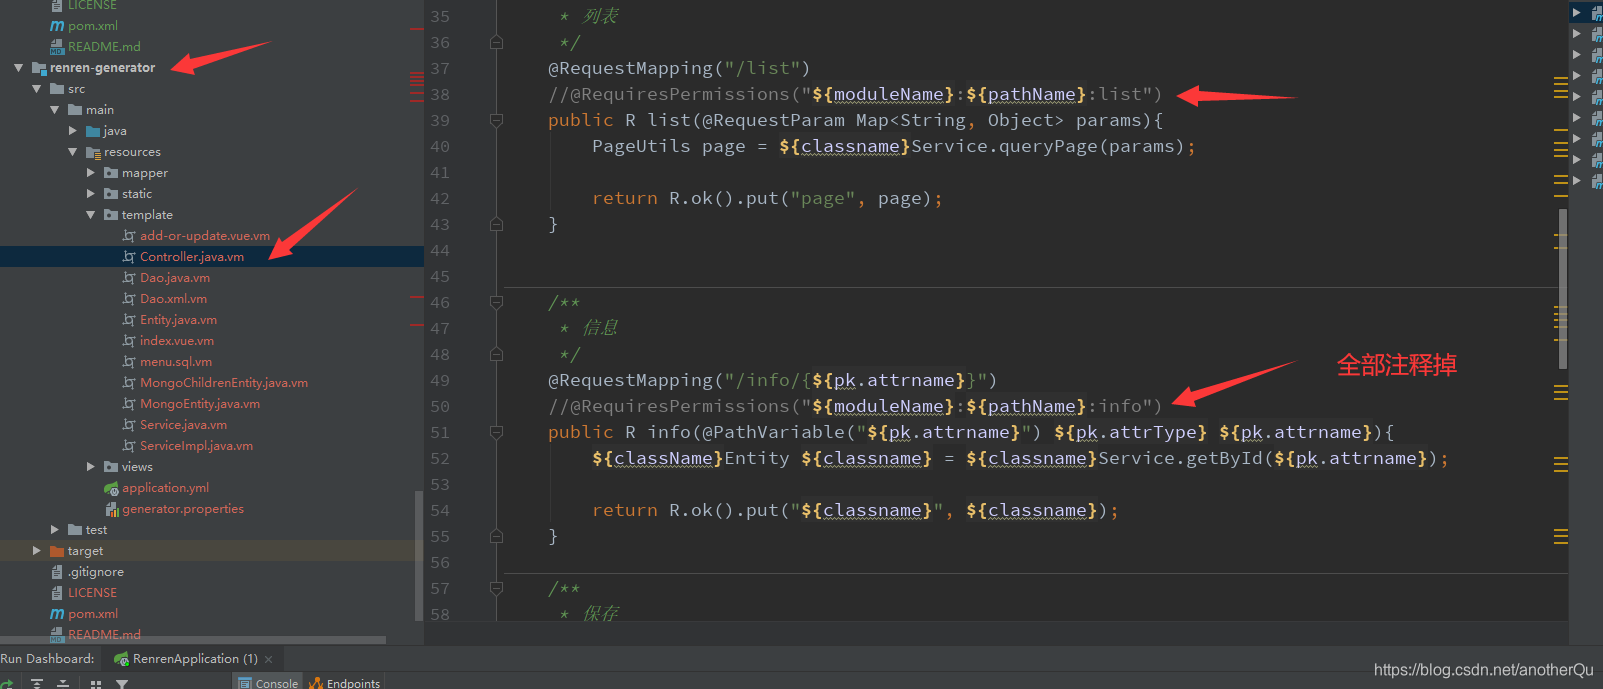Collapse the resources folder arrow

point(72,152)
